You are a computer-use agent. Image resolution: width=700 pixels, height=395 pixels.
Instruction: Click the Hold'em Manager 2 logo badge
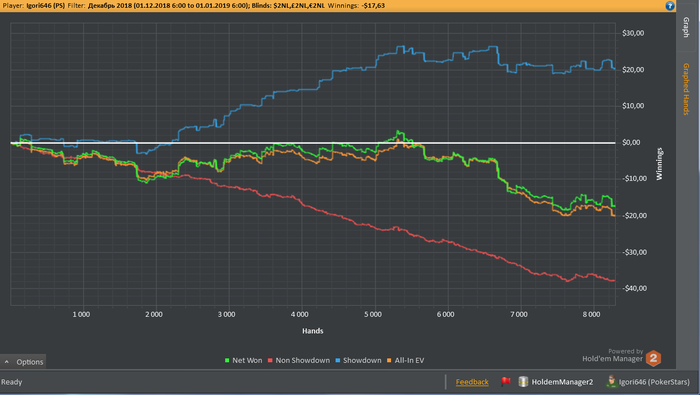(x=654, y=358)
